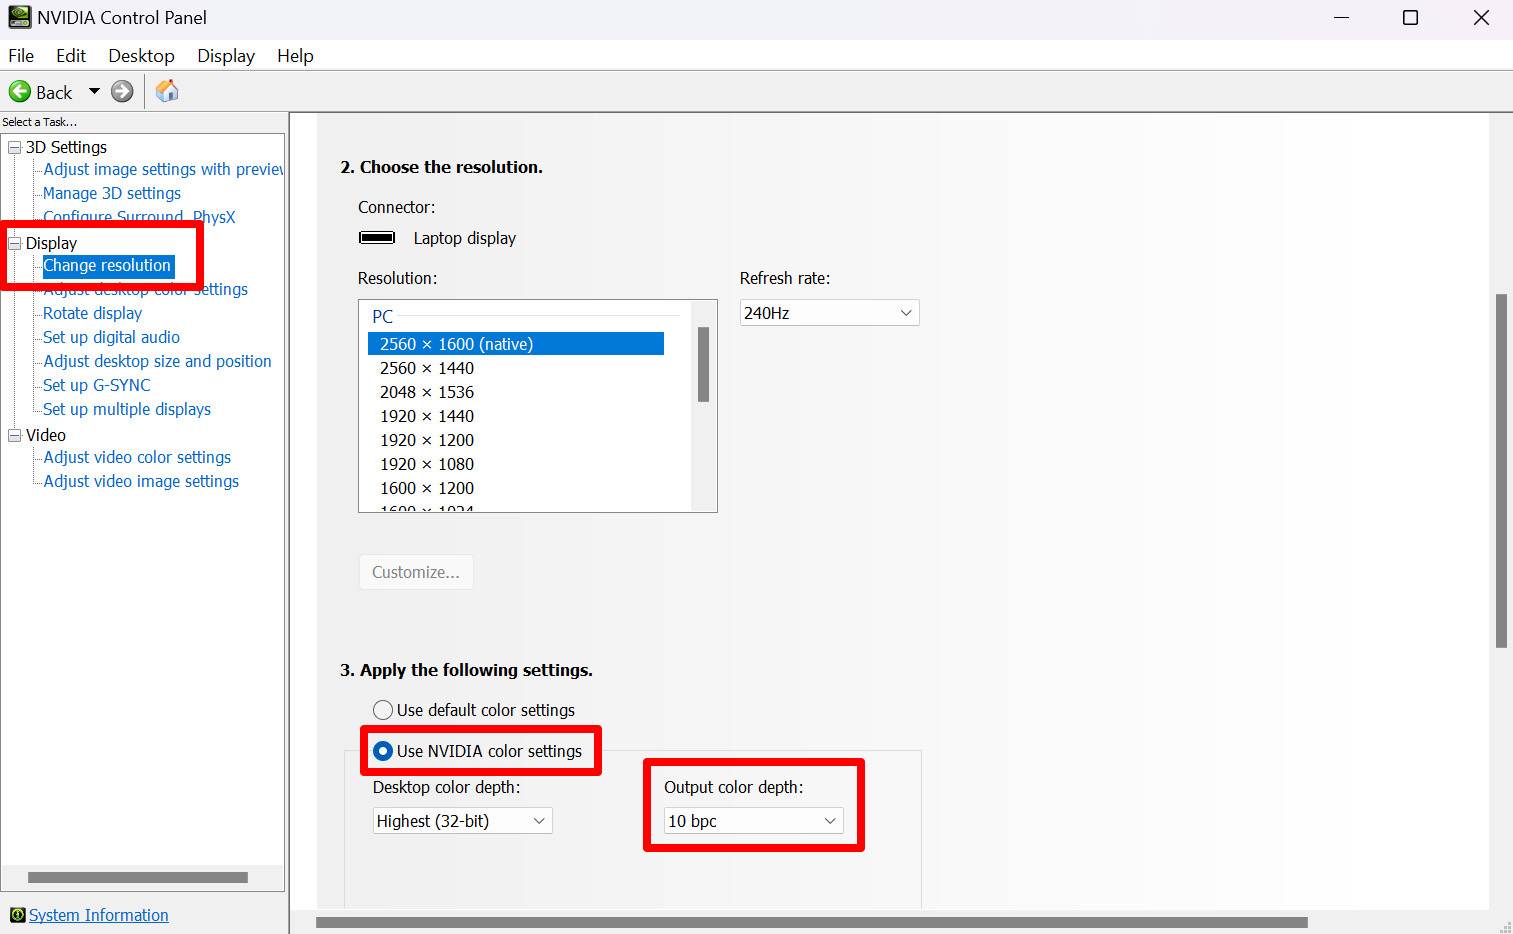This screenshot has width=1513, height=934.
Task: Open the Back history dropdown arrow
Action: 94,91
